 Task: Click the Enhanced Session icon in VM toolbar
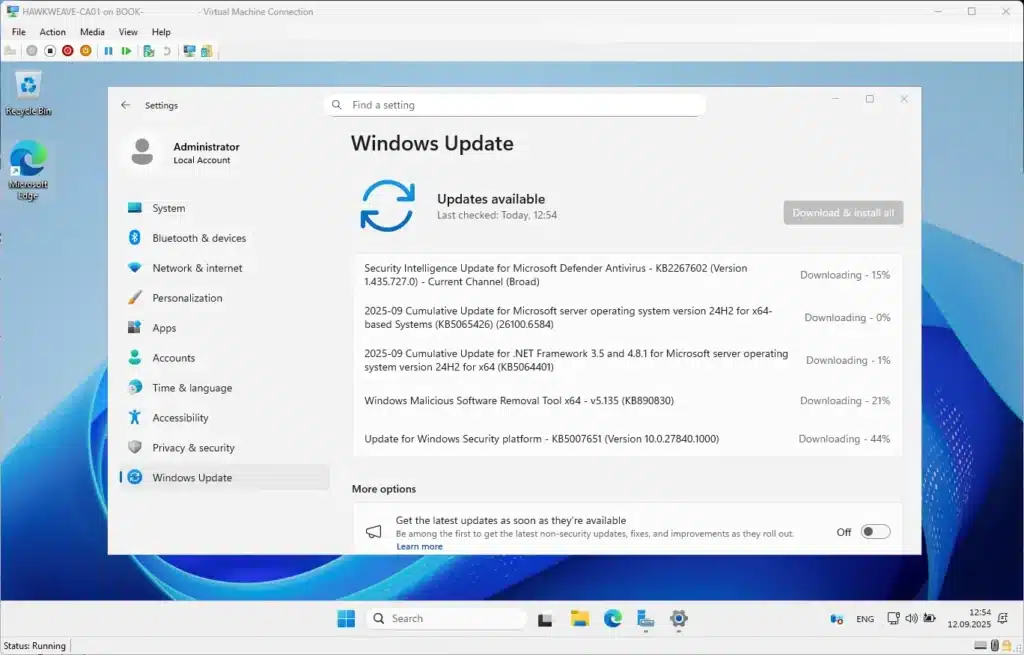[189, 50]
